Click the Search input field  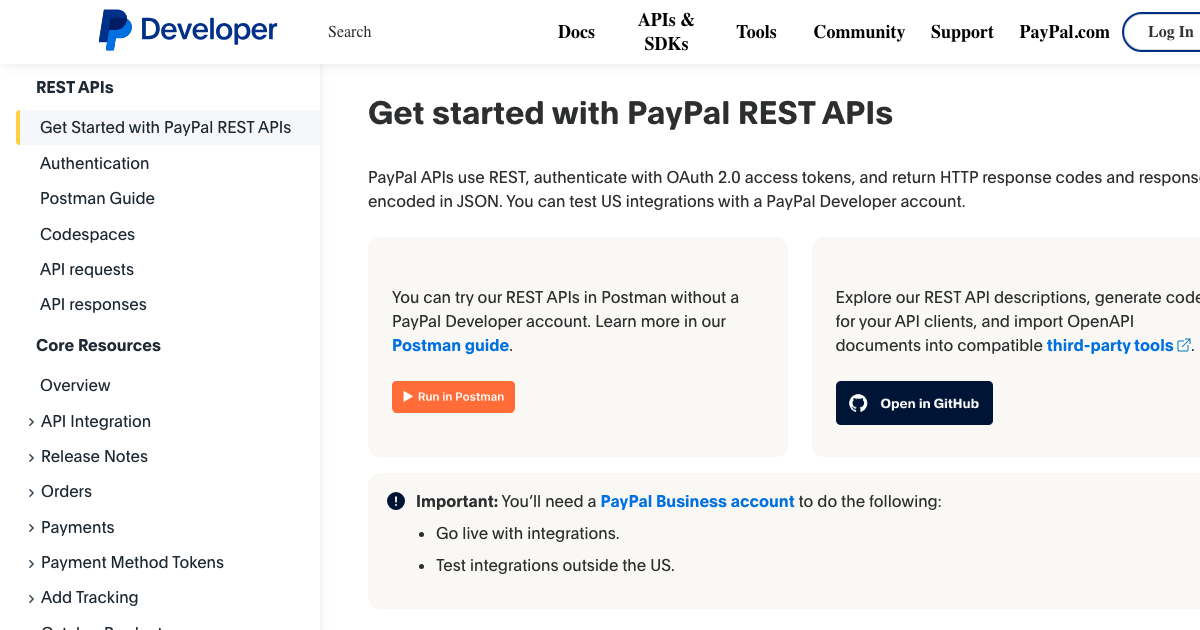tap(350, 31)
